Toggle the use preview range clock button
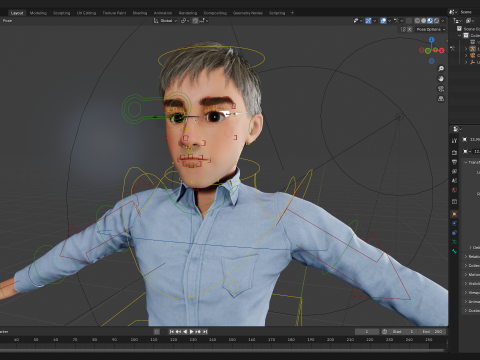Screen dimensions: 480x360 [385, 332]
